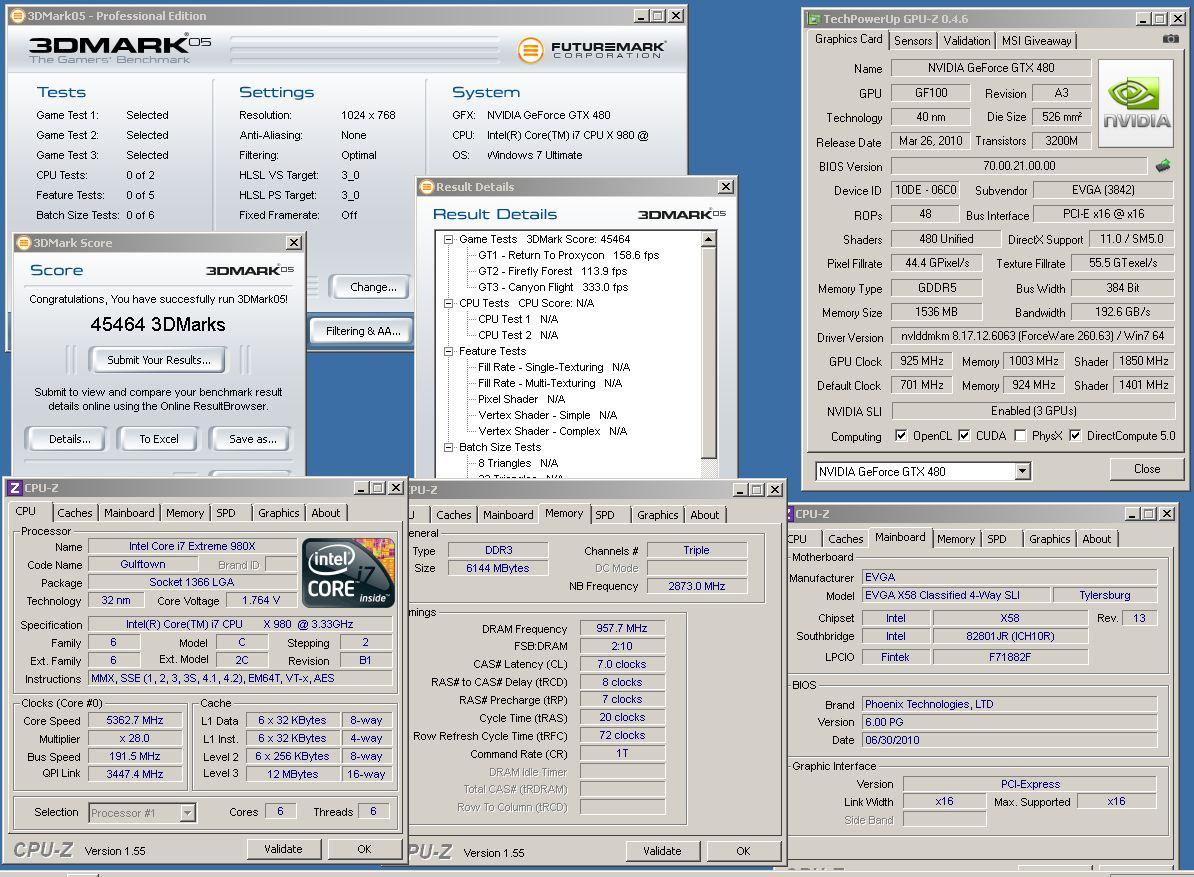Click the Filtering & AA button
1194x877 pixels.
pyautogui.click(x=362, y=331)
